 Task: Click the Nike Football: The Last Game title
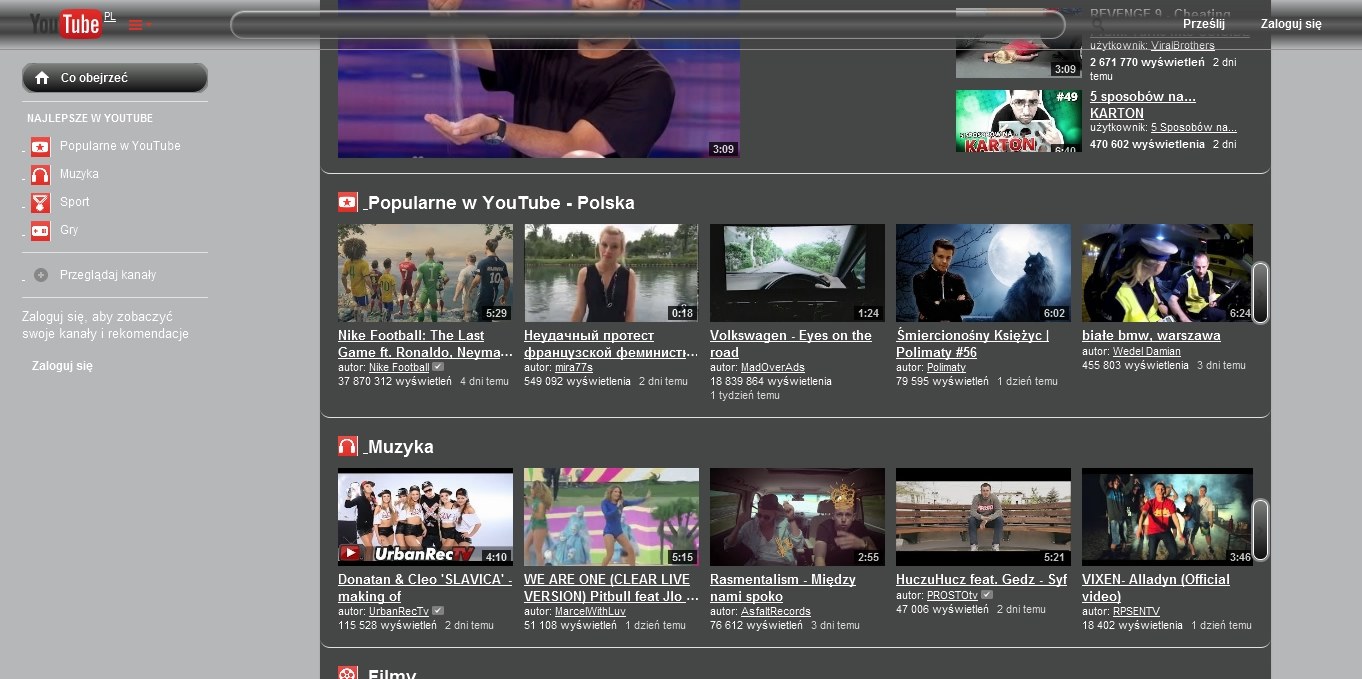click(425, 344)
